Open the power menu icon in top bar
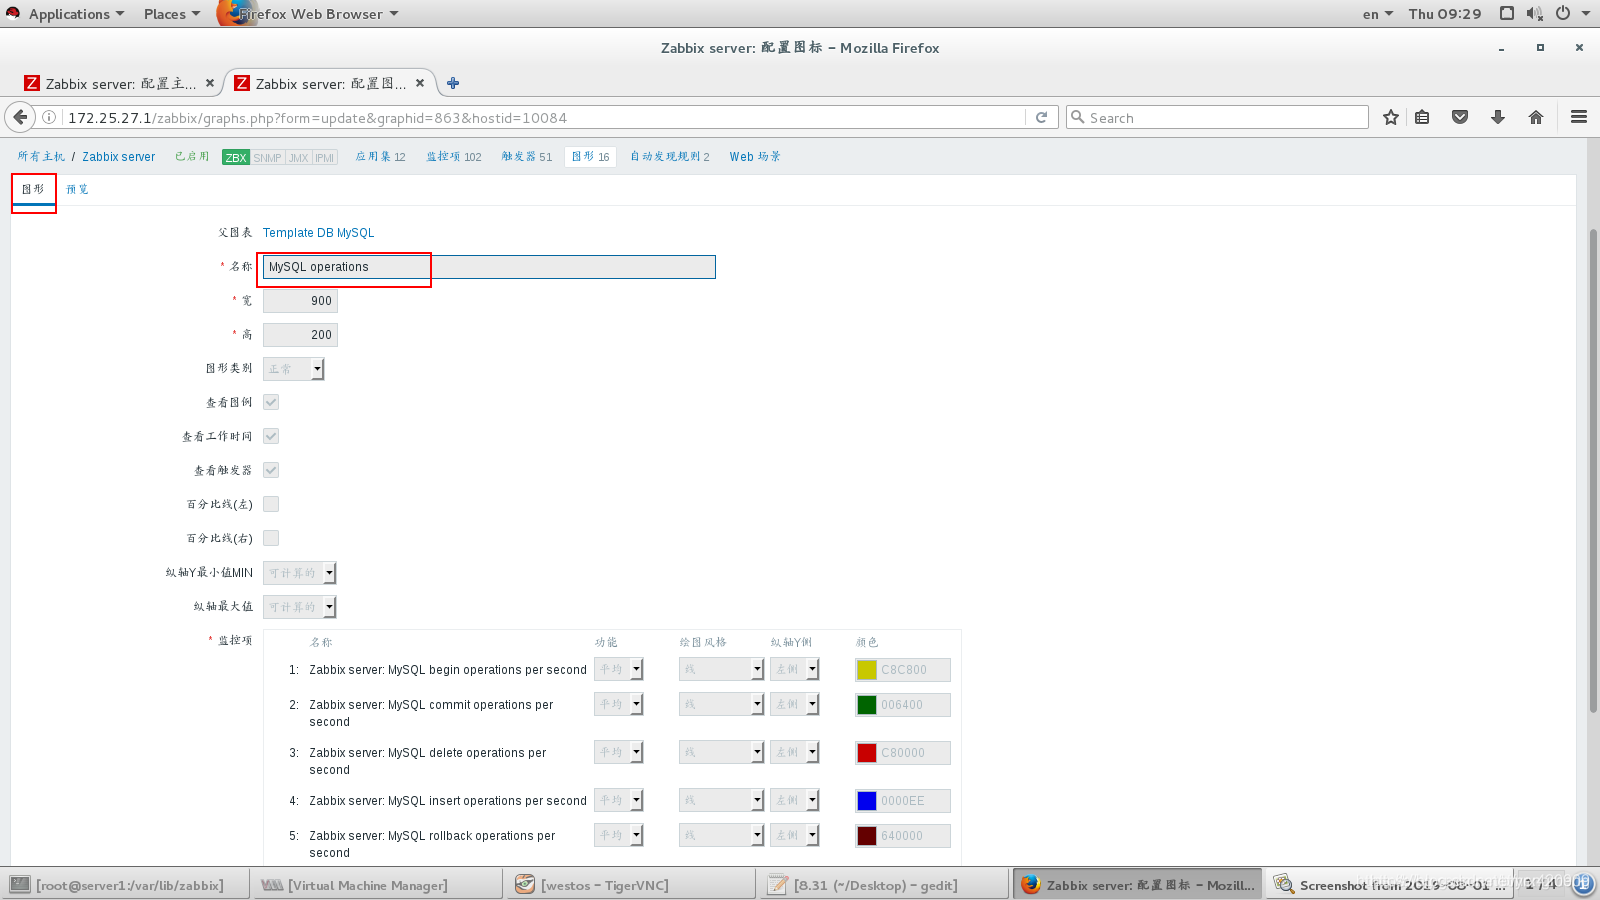This screenshot has height=900, width=1600. click(x=1563, y=13)
